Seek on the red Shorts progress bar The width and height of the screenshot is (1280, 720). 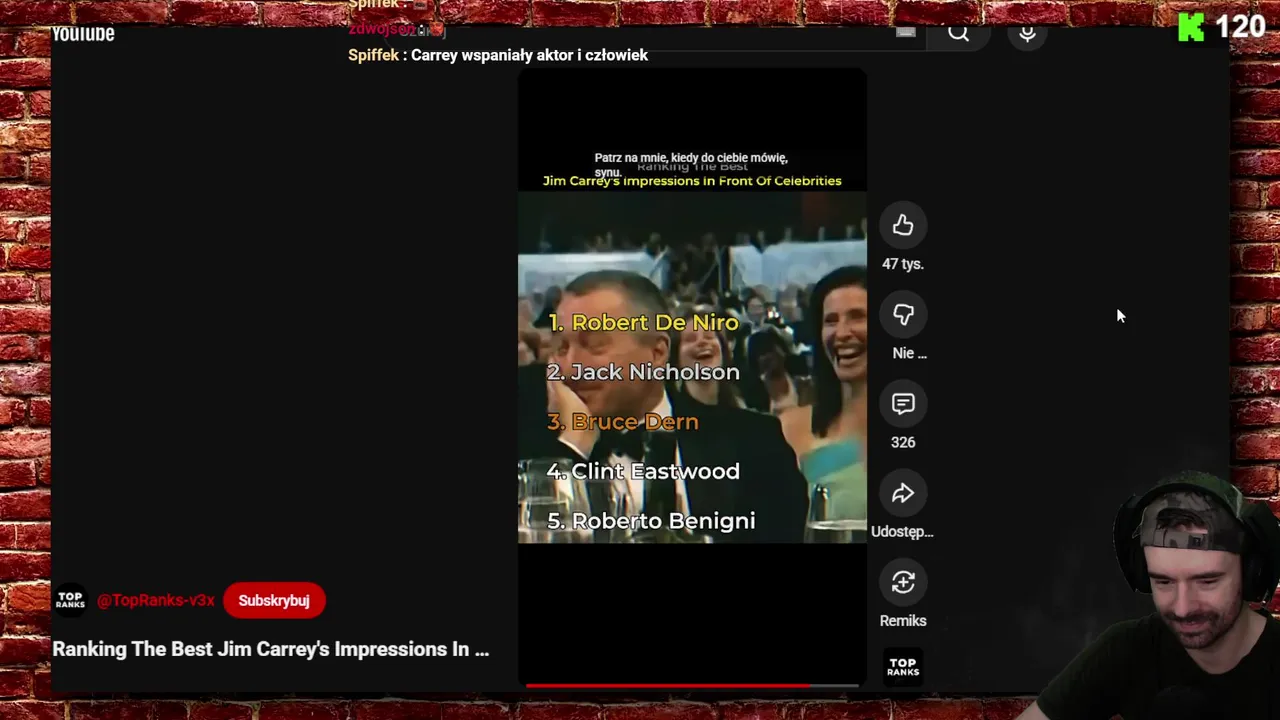tap(692, 686)
